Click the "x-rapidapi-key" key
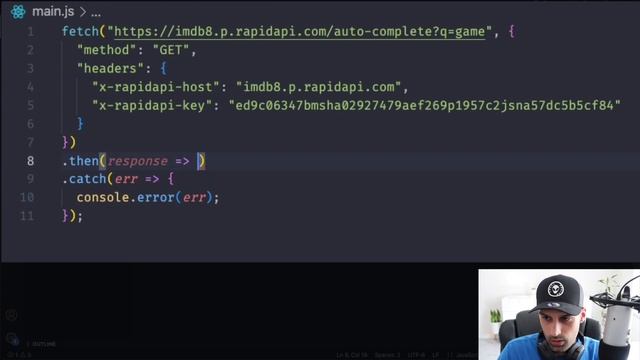The width and height of the screenshot is (640, 360). [152, 105]
